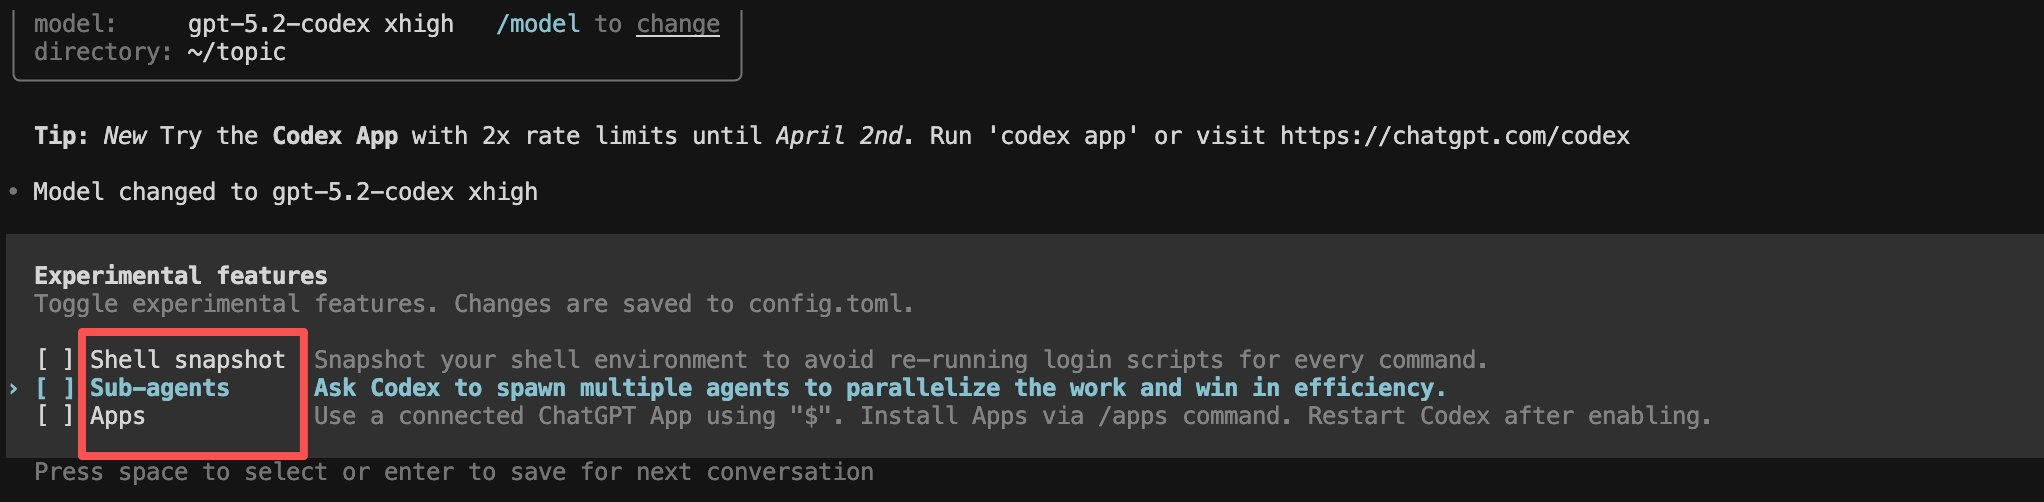Viewport: 2044px width, 502px height.
Task: Click the Experimental features heading
Action: (181, 276)
